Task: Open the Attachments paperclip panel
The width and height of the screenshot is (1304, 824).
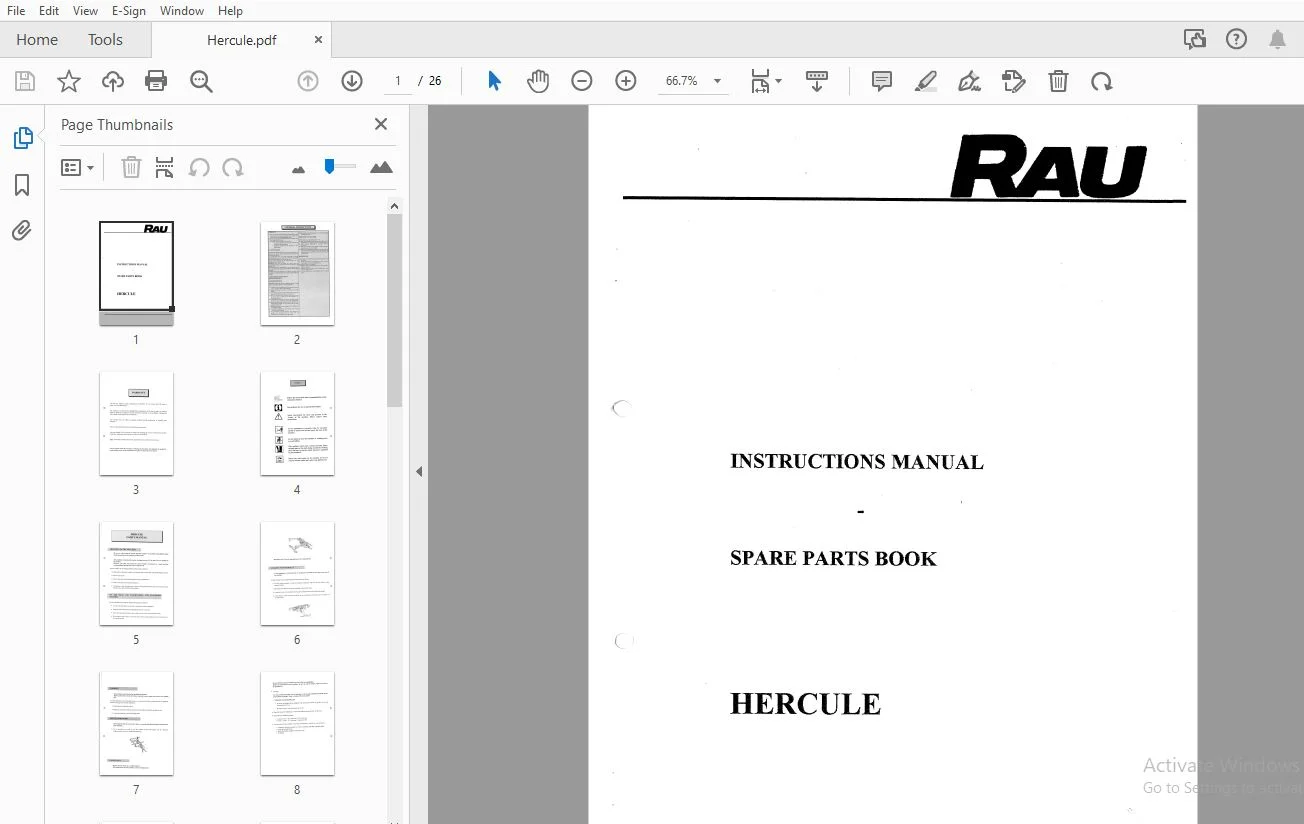Action: [x=22, y=231]
